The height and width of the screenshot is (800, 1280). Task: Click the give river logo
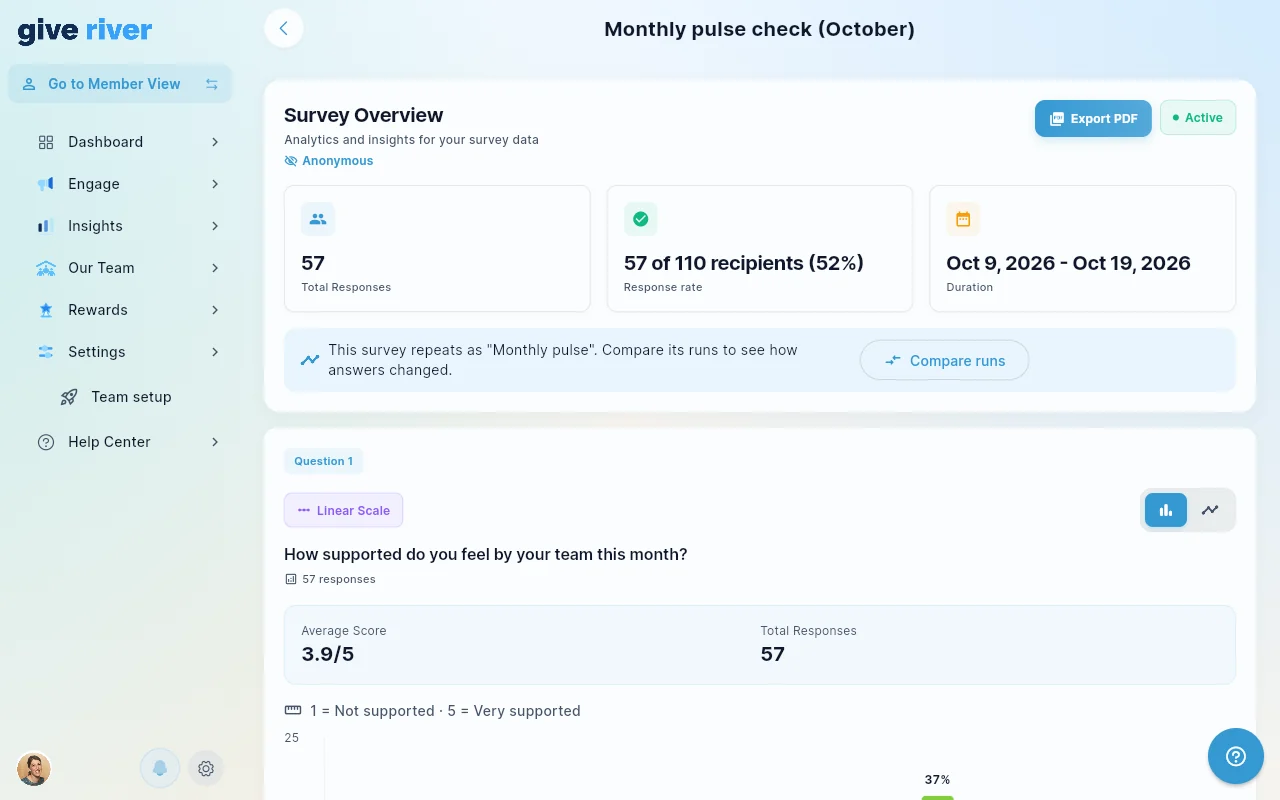85,30
